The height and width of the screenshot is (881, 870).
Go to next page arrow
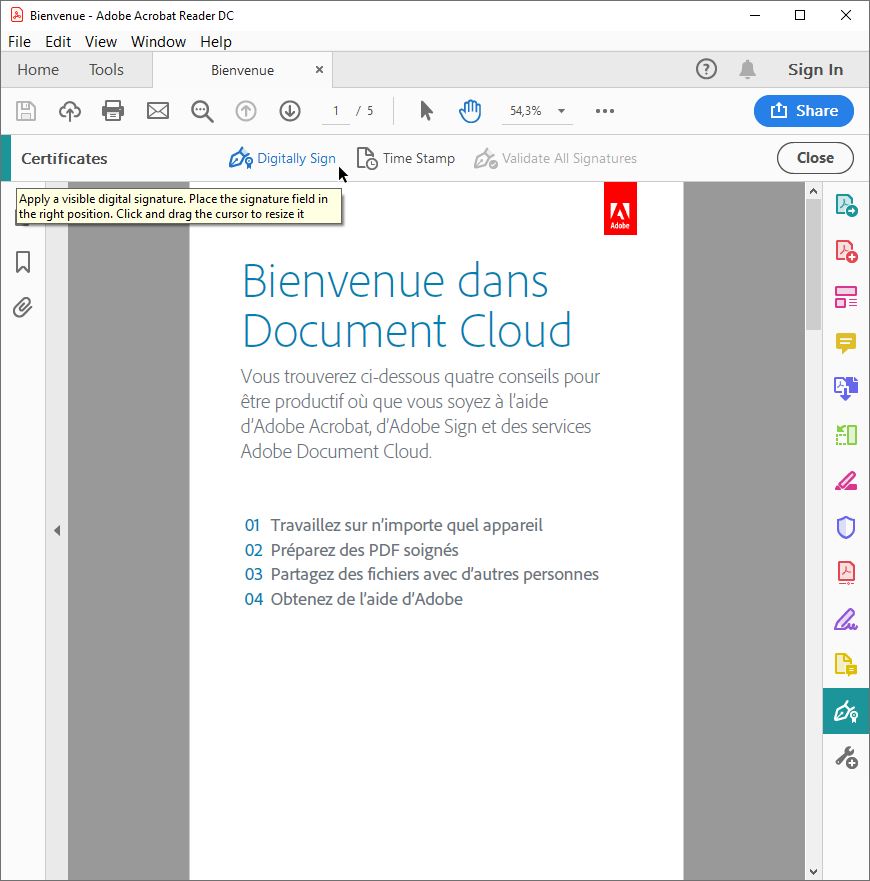coord(290,111)
